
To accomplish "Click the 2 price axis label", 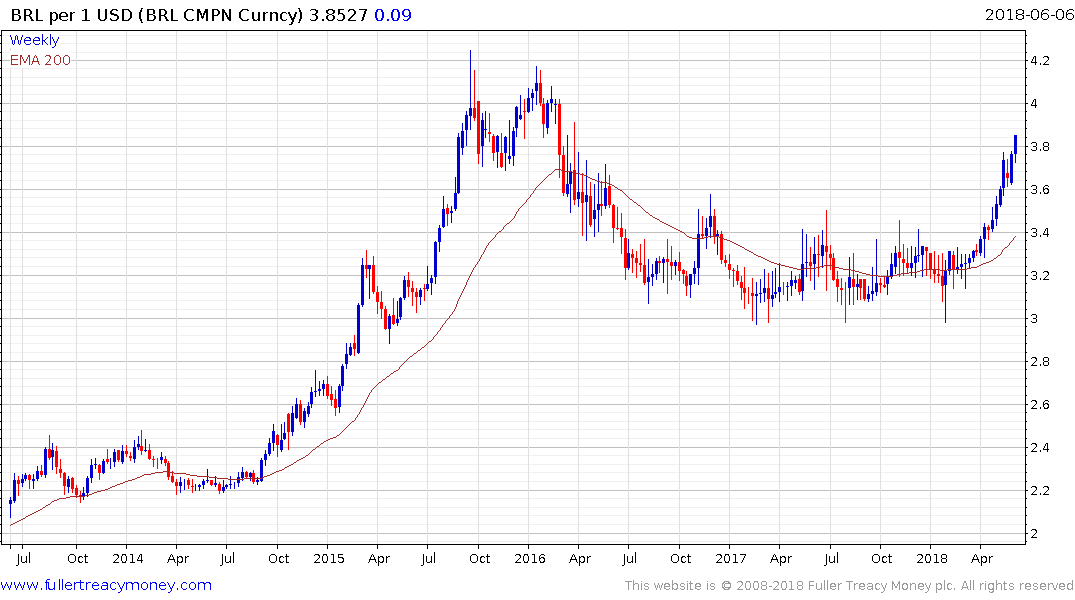I will click(1034, 533).
